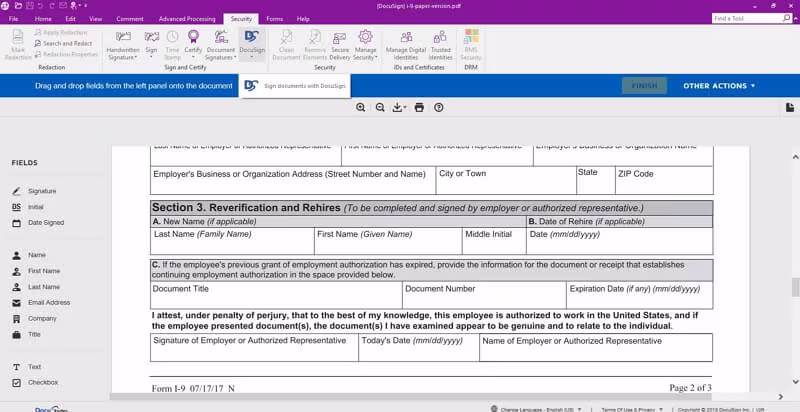
Task: Open Document Signatures tool
Action: [221, 44]
